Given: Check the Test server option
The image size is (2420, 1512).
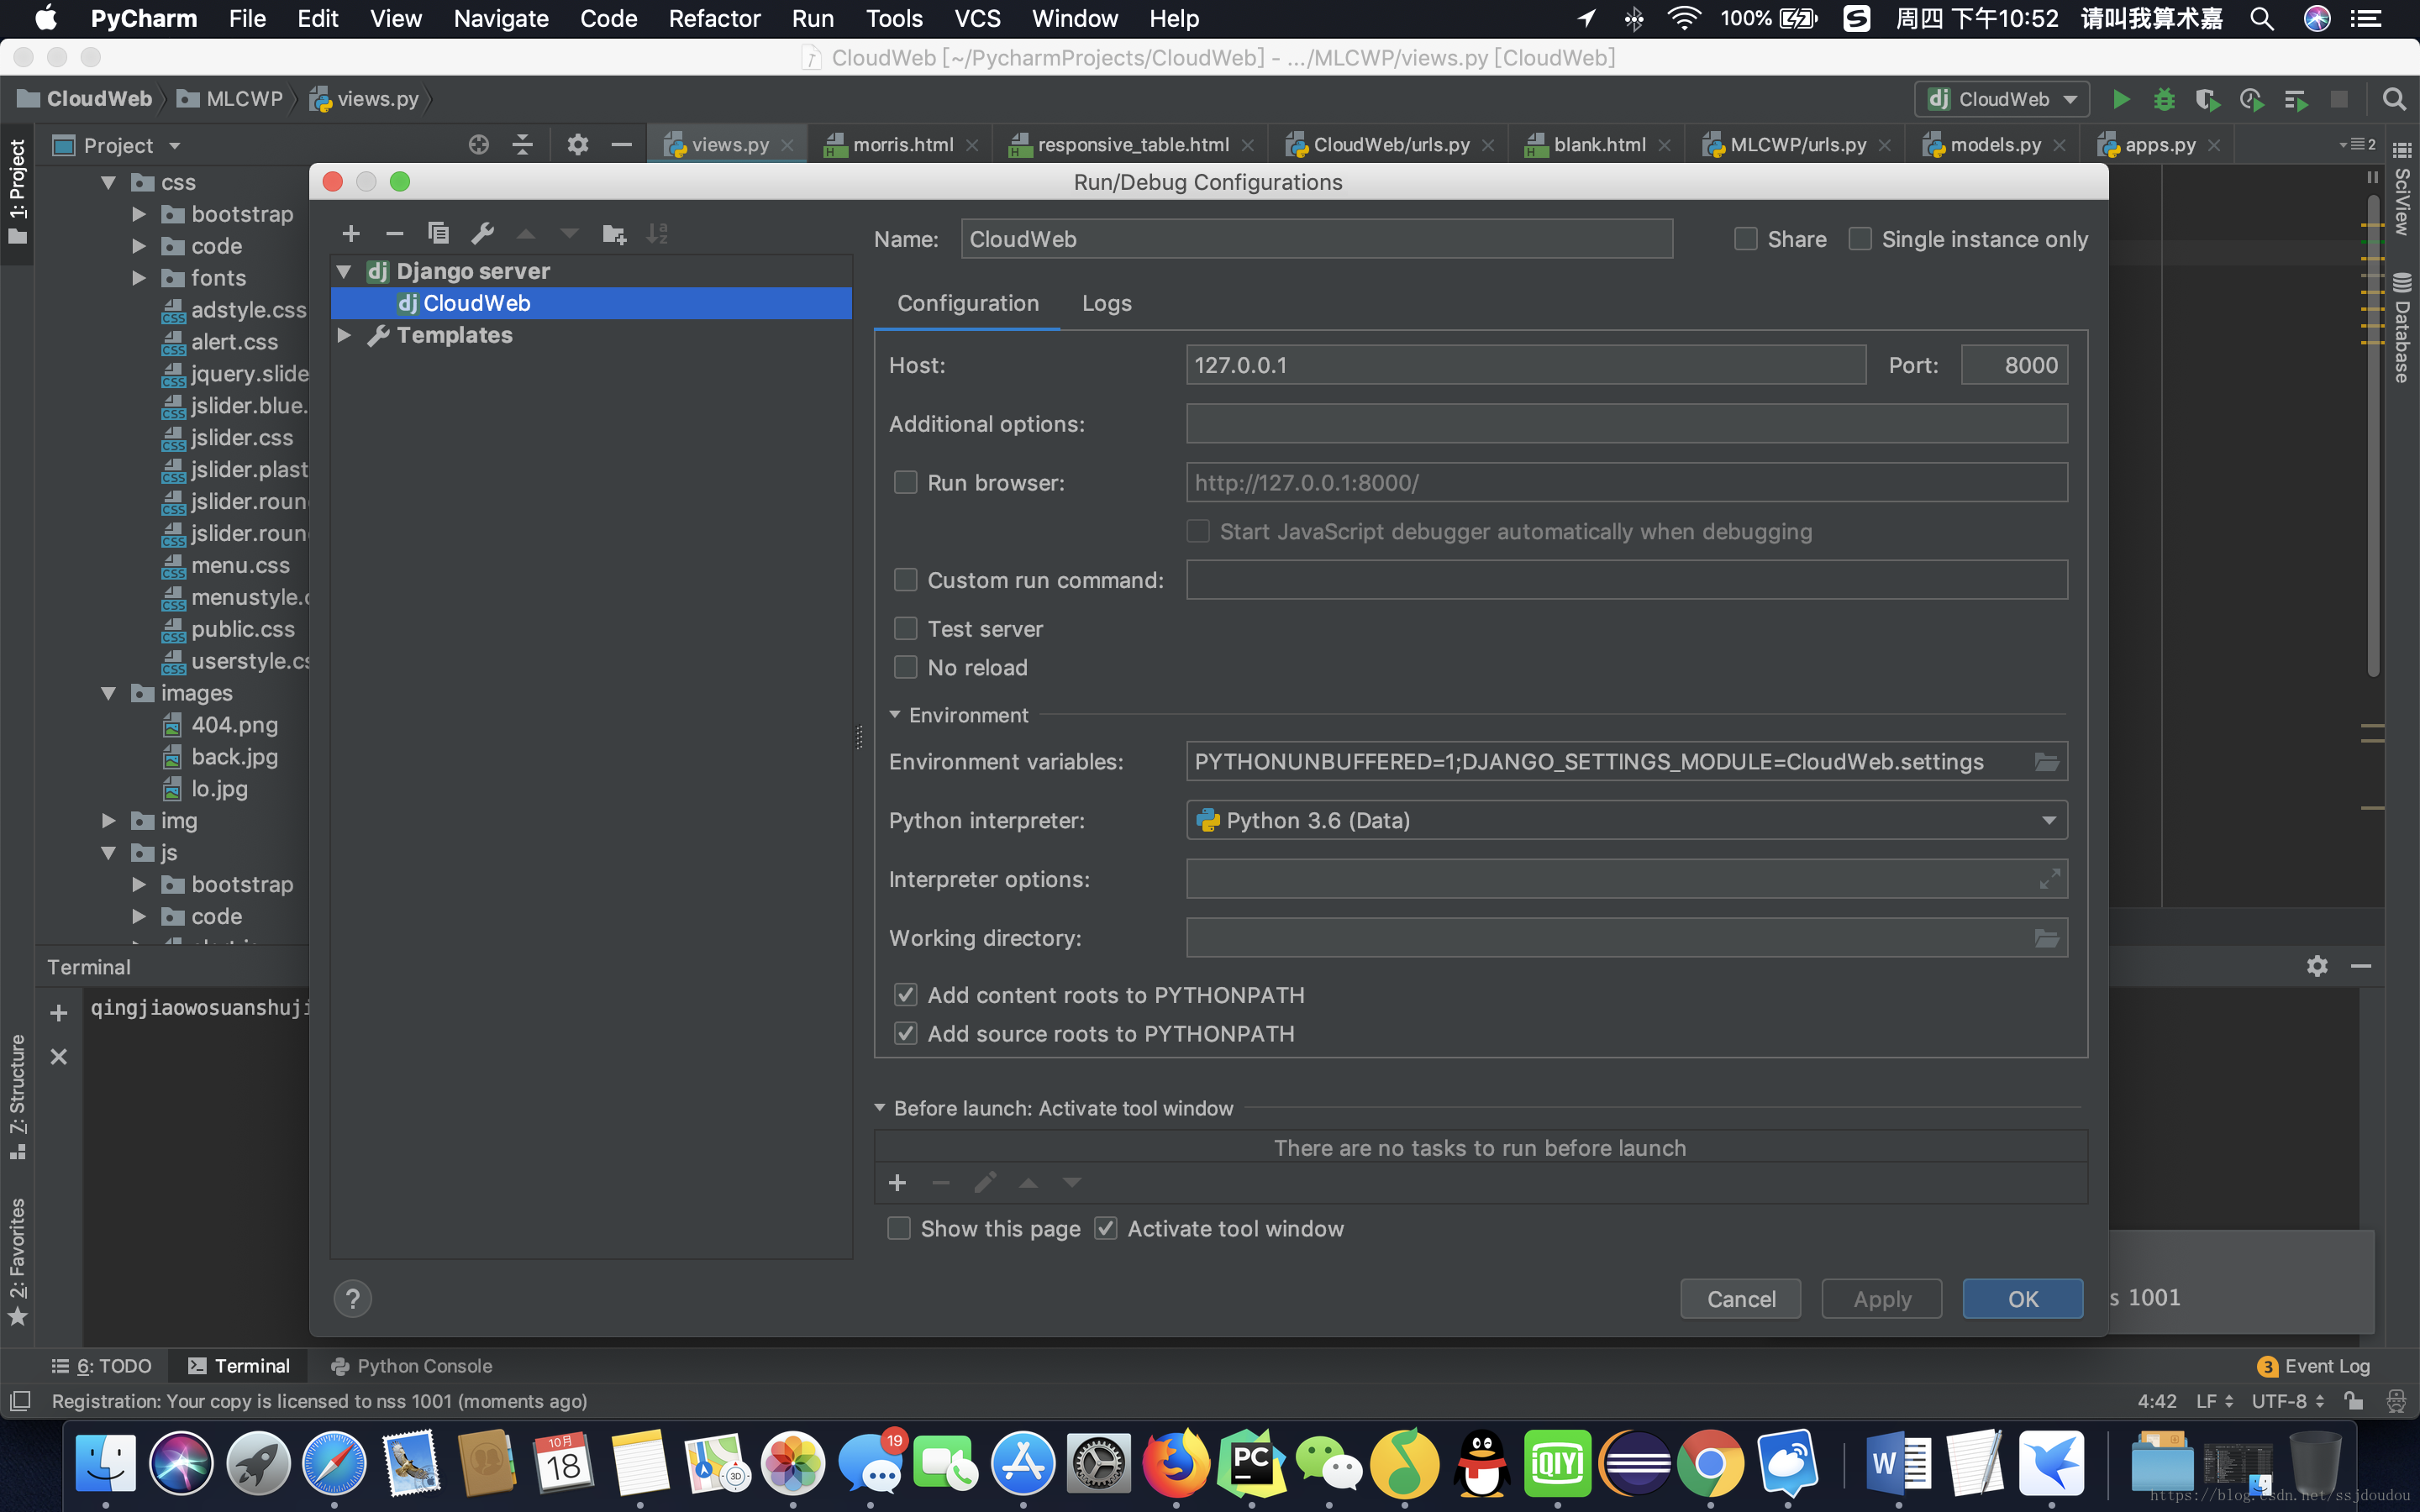Looking at the screenshot, I should (905, 628).
